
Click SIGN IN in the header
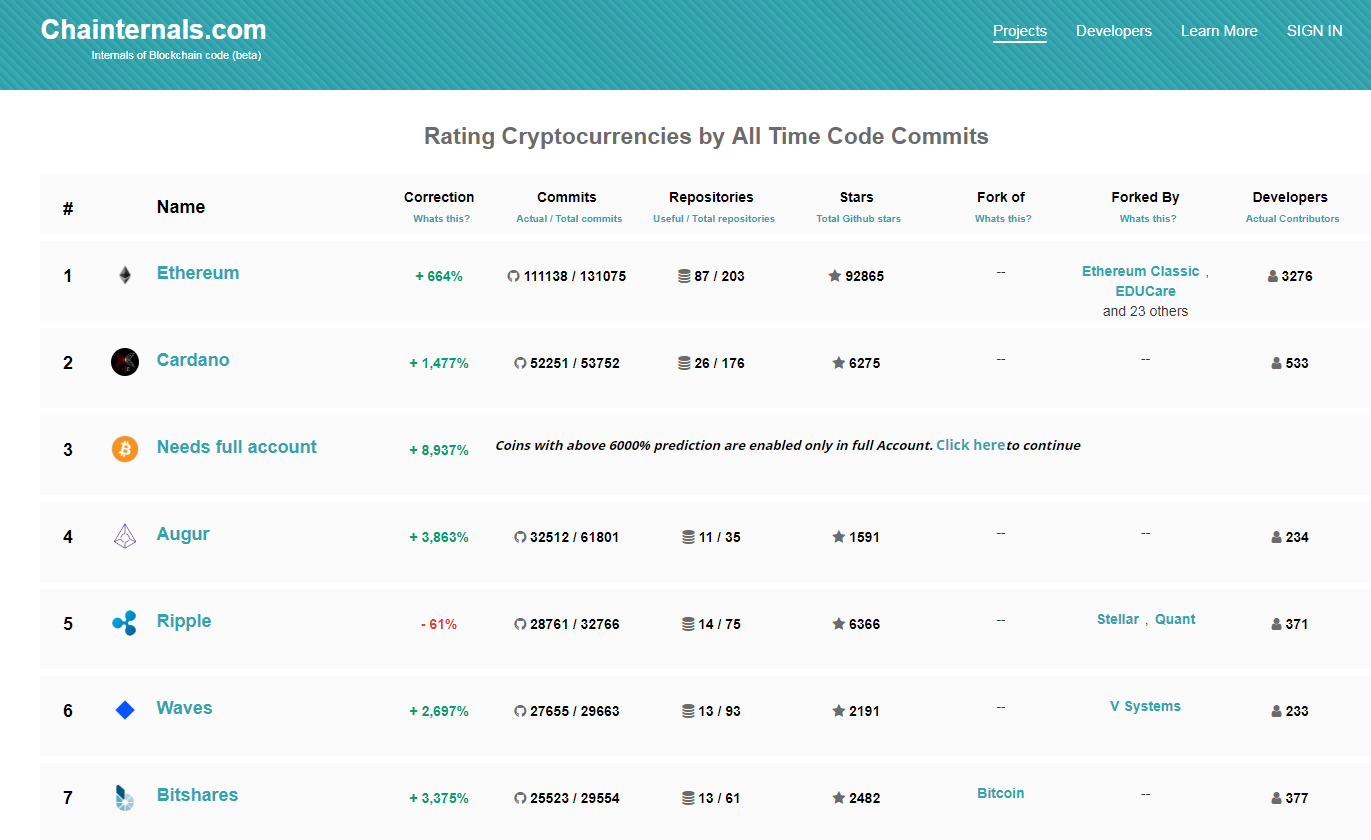[1314, 31]
